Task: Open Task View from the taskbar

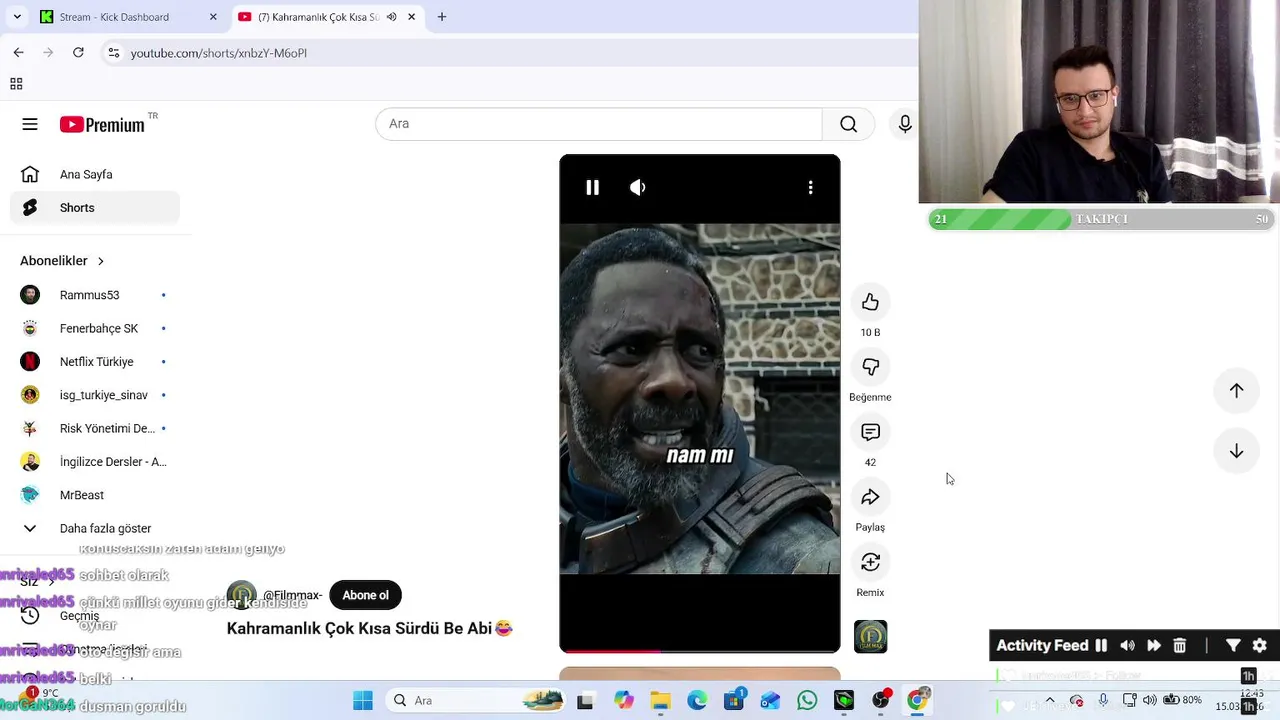Action: [585, 700]
